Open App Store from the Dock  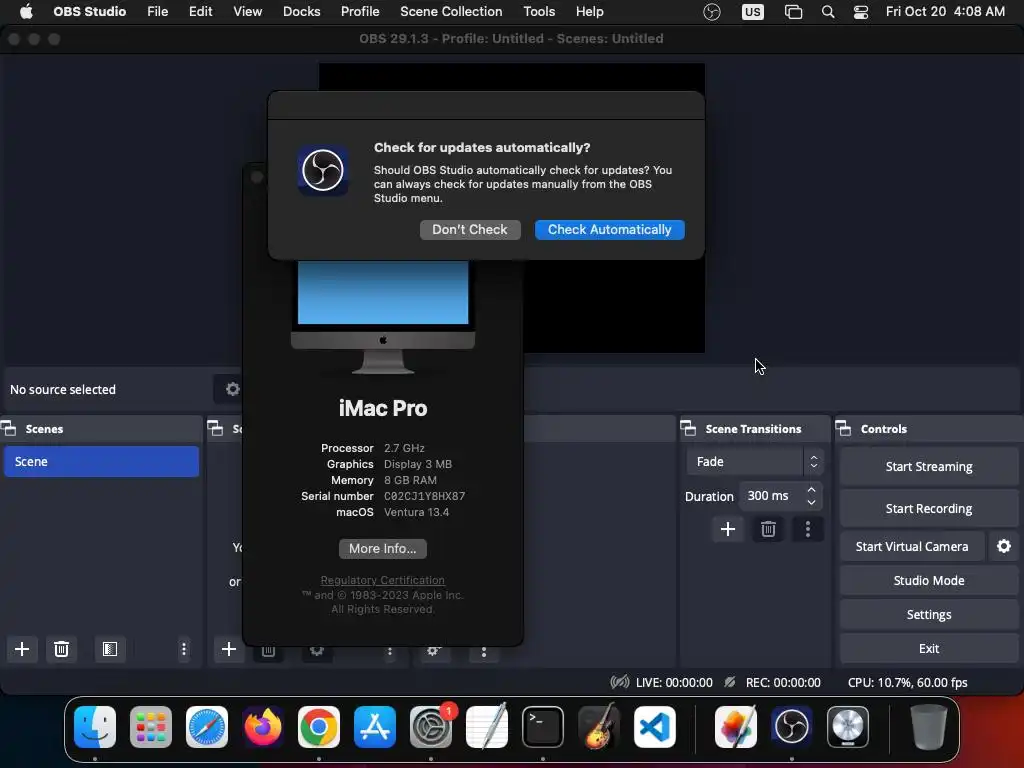pos(375,726)
